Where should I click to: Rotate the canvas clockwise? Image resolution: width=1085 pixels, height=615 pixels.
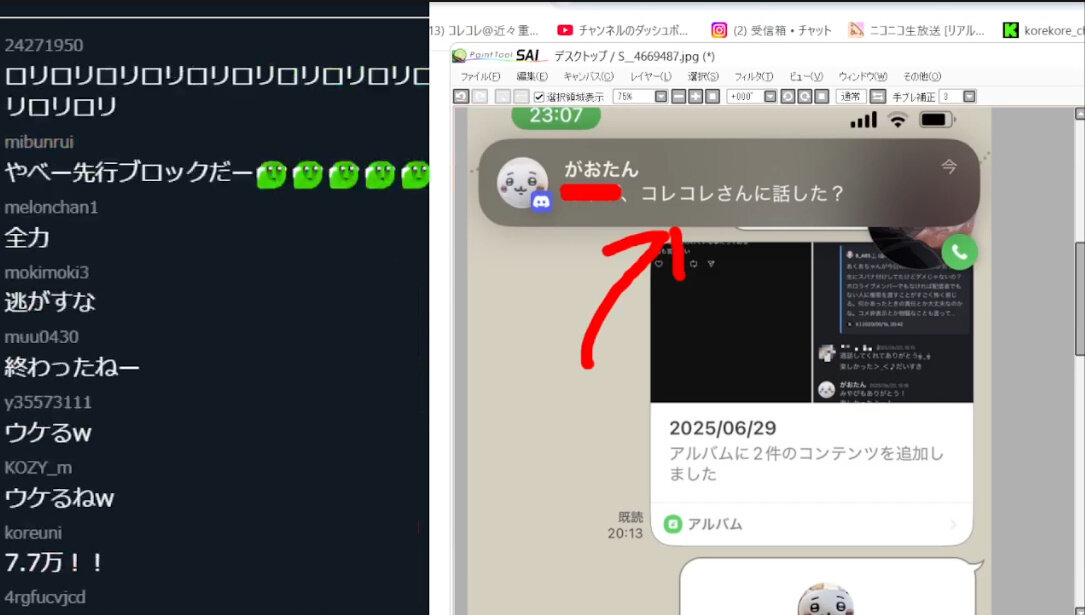(x=804, y=97)
